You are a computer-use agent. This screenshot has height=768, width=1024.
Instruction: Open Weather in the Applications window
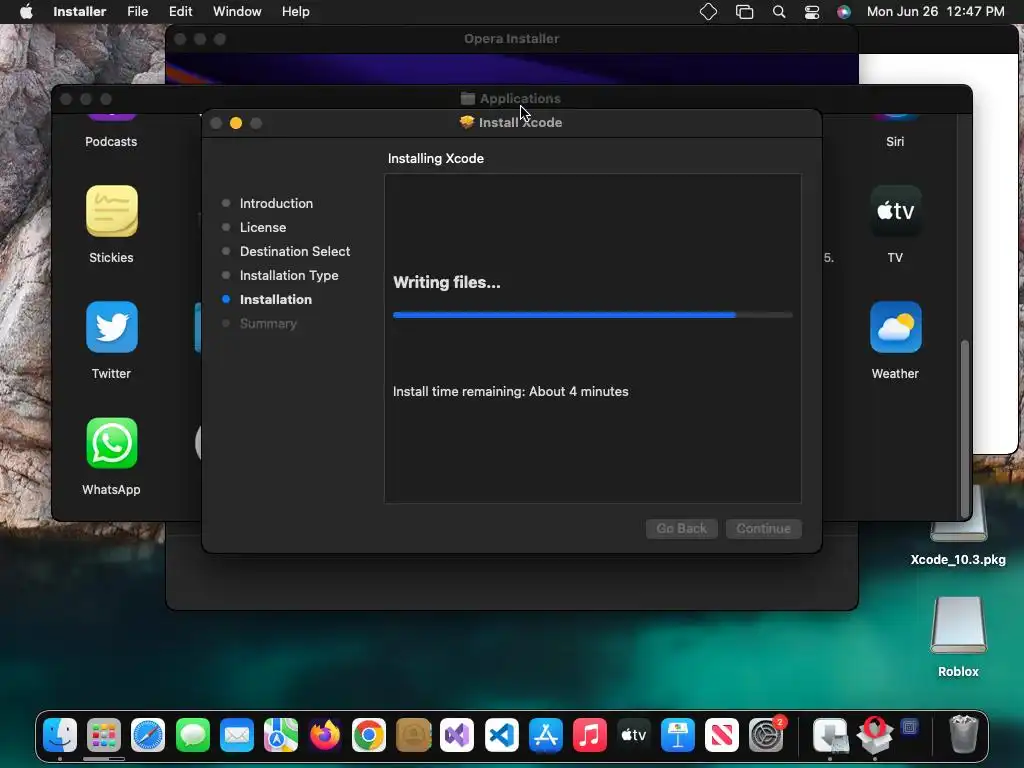(x=895, y=327)
